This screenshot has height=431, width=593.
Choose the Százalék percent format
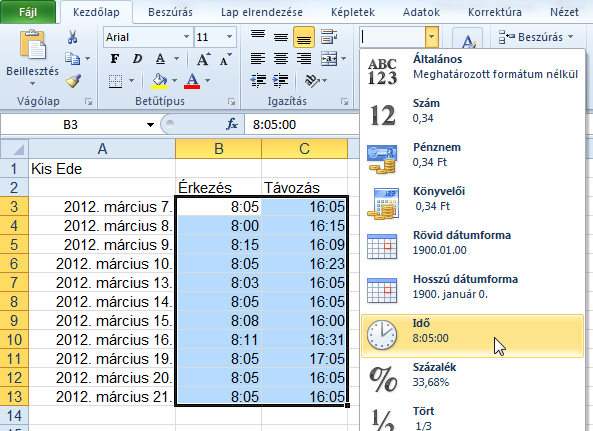[472, 378]
